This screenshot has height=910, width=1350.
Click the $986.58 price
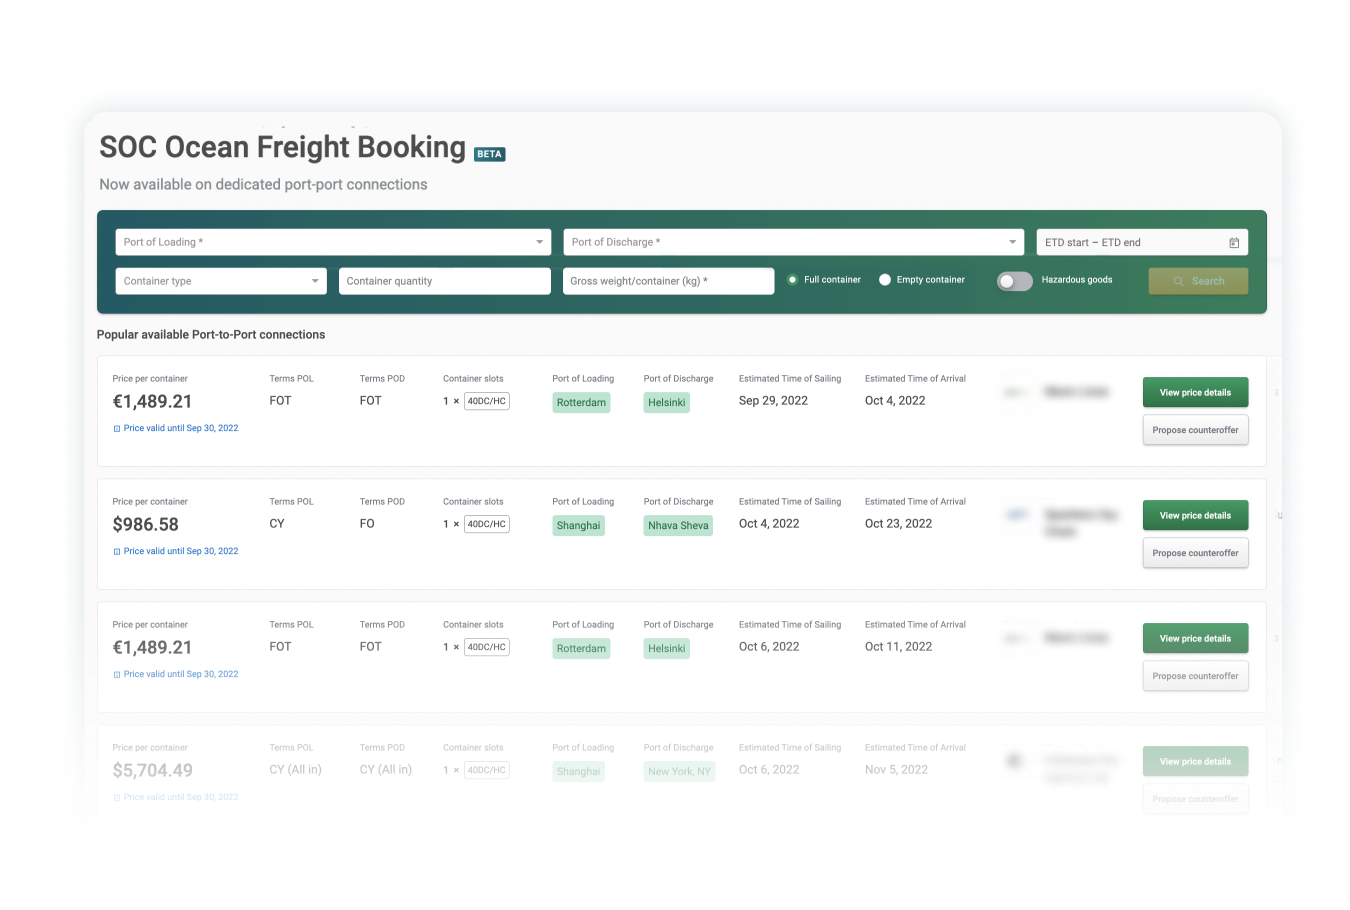(x=146, y=524)
